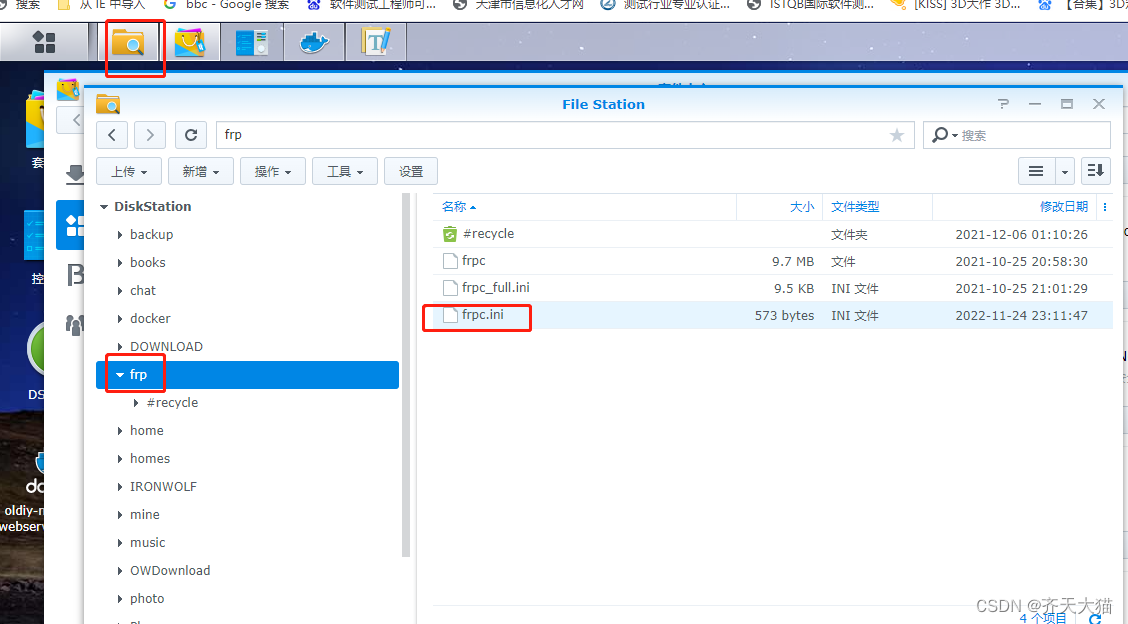Screen dimensions: 1128x624
Task: Click the 573 bytes size cell
Action: click(784, 315)
